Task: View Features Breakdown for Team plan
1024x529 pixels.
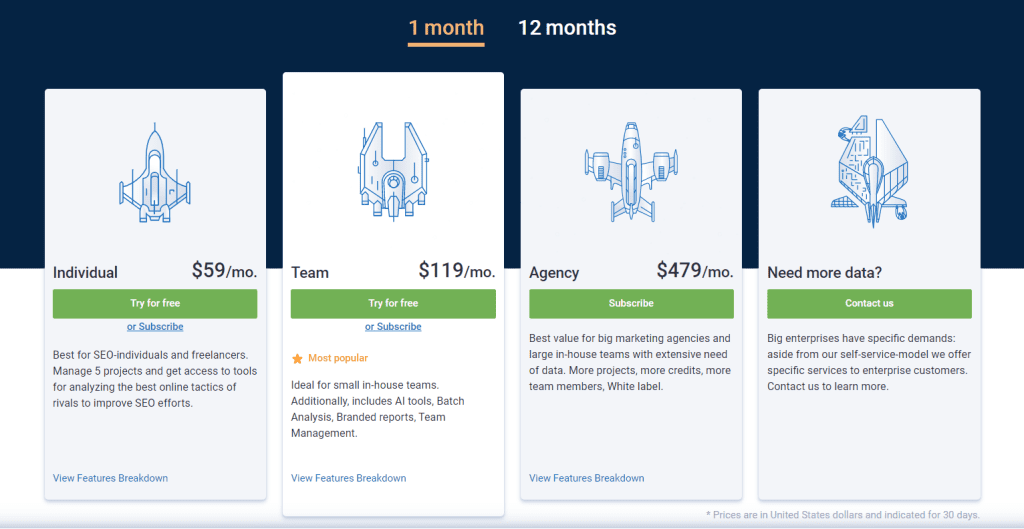Action: pyautogui.click(x=349, y=478)
